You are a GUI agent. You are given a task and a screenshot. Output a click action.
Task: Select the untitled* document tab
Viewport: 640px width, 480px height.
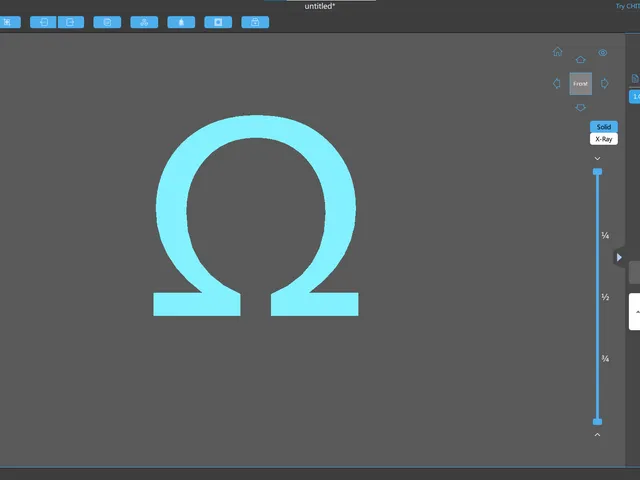tap(320, 6)
